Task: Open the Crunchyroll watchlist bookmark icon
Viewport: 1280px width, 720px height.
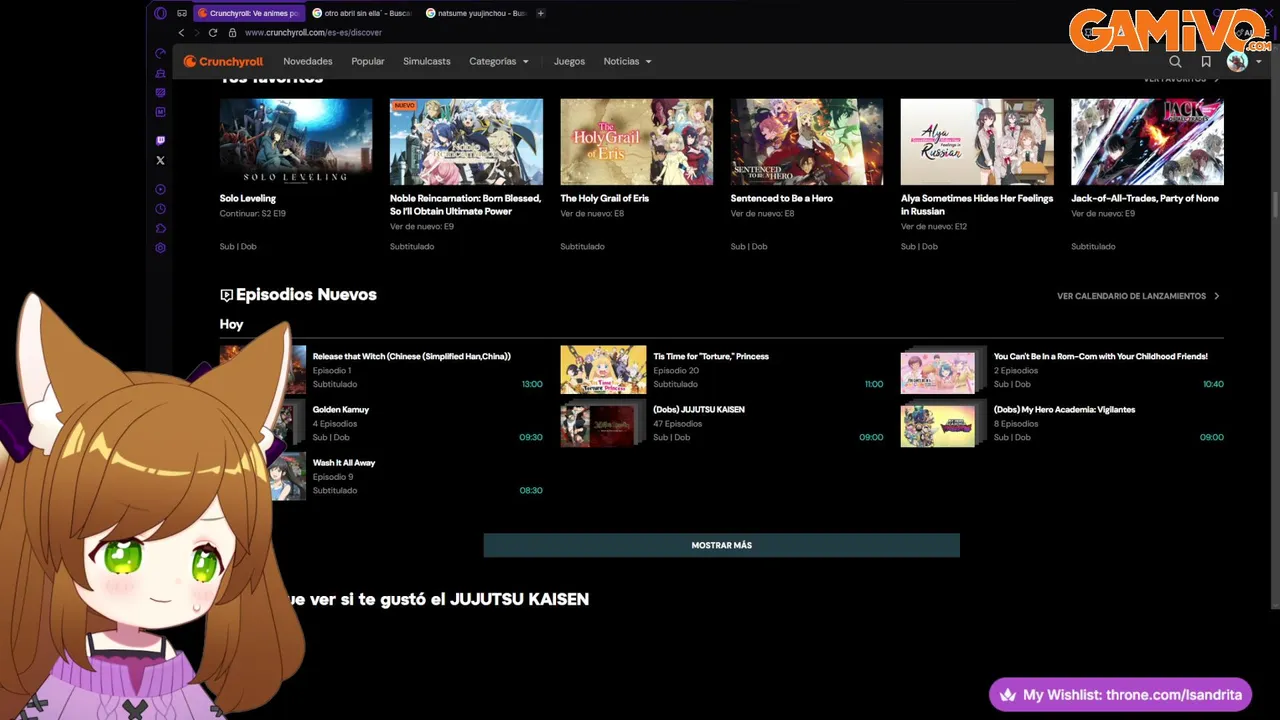Action: click(x=1206, y=61)
